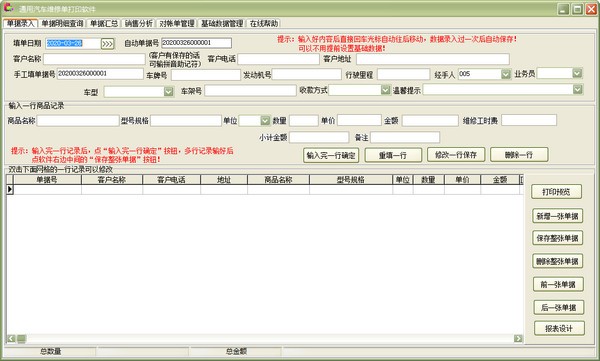
Task: Click the 单据号 column header
Action: [47, 180]
